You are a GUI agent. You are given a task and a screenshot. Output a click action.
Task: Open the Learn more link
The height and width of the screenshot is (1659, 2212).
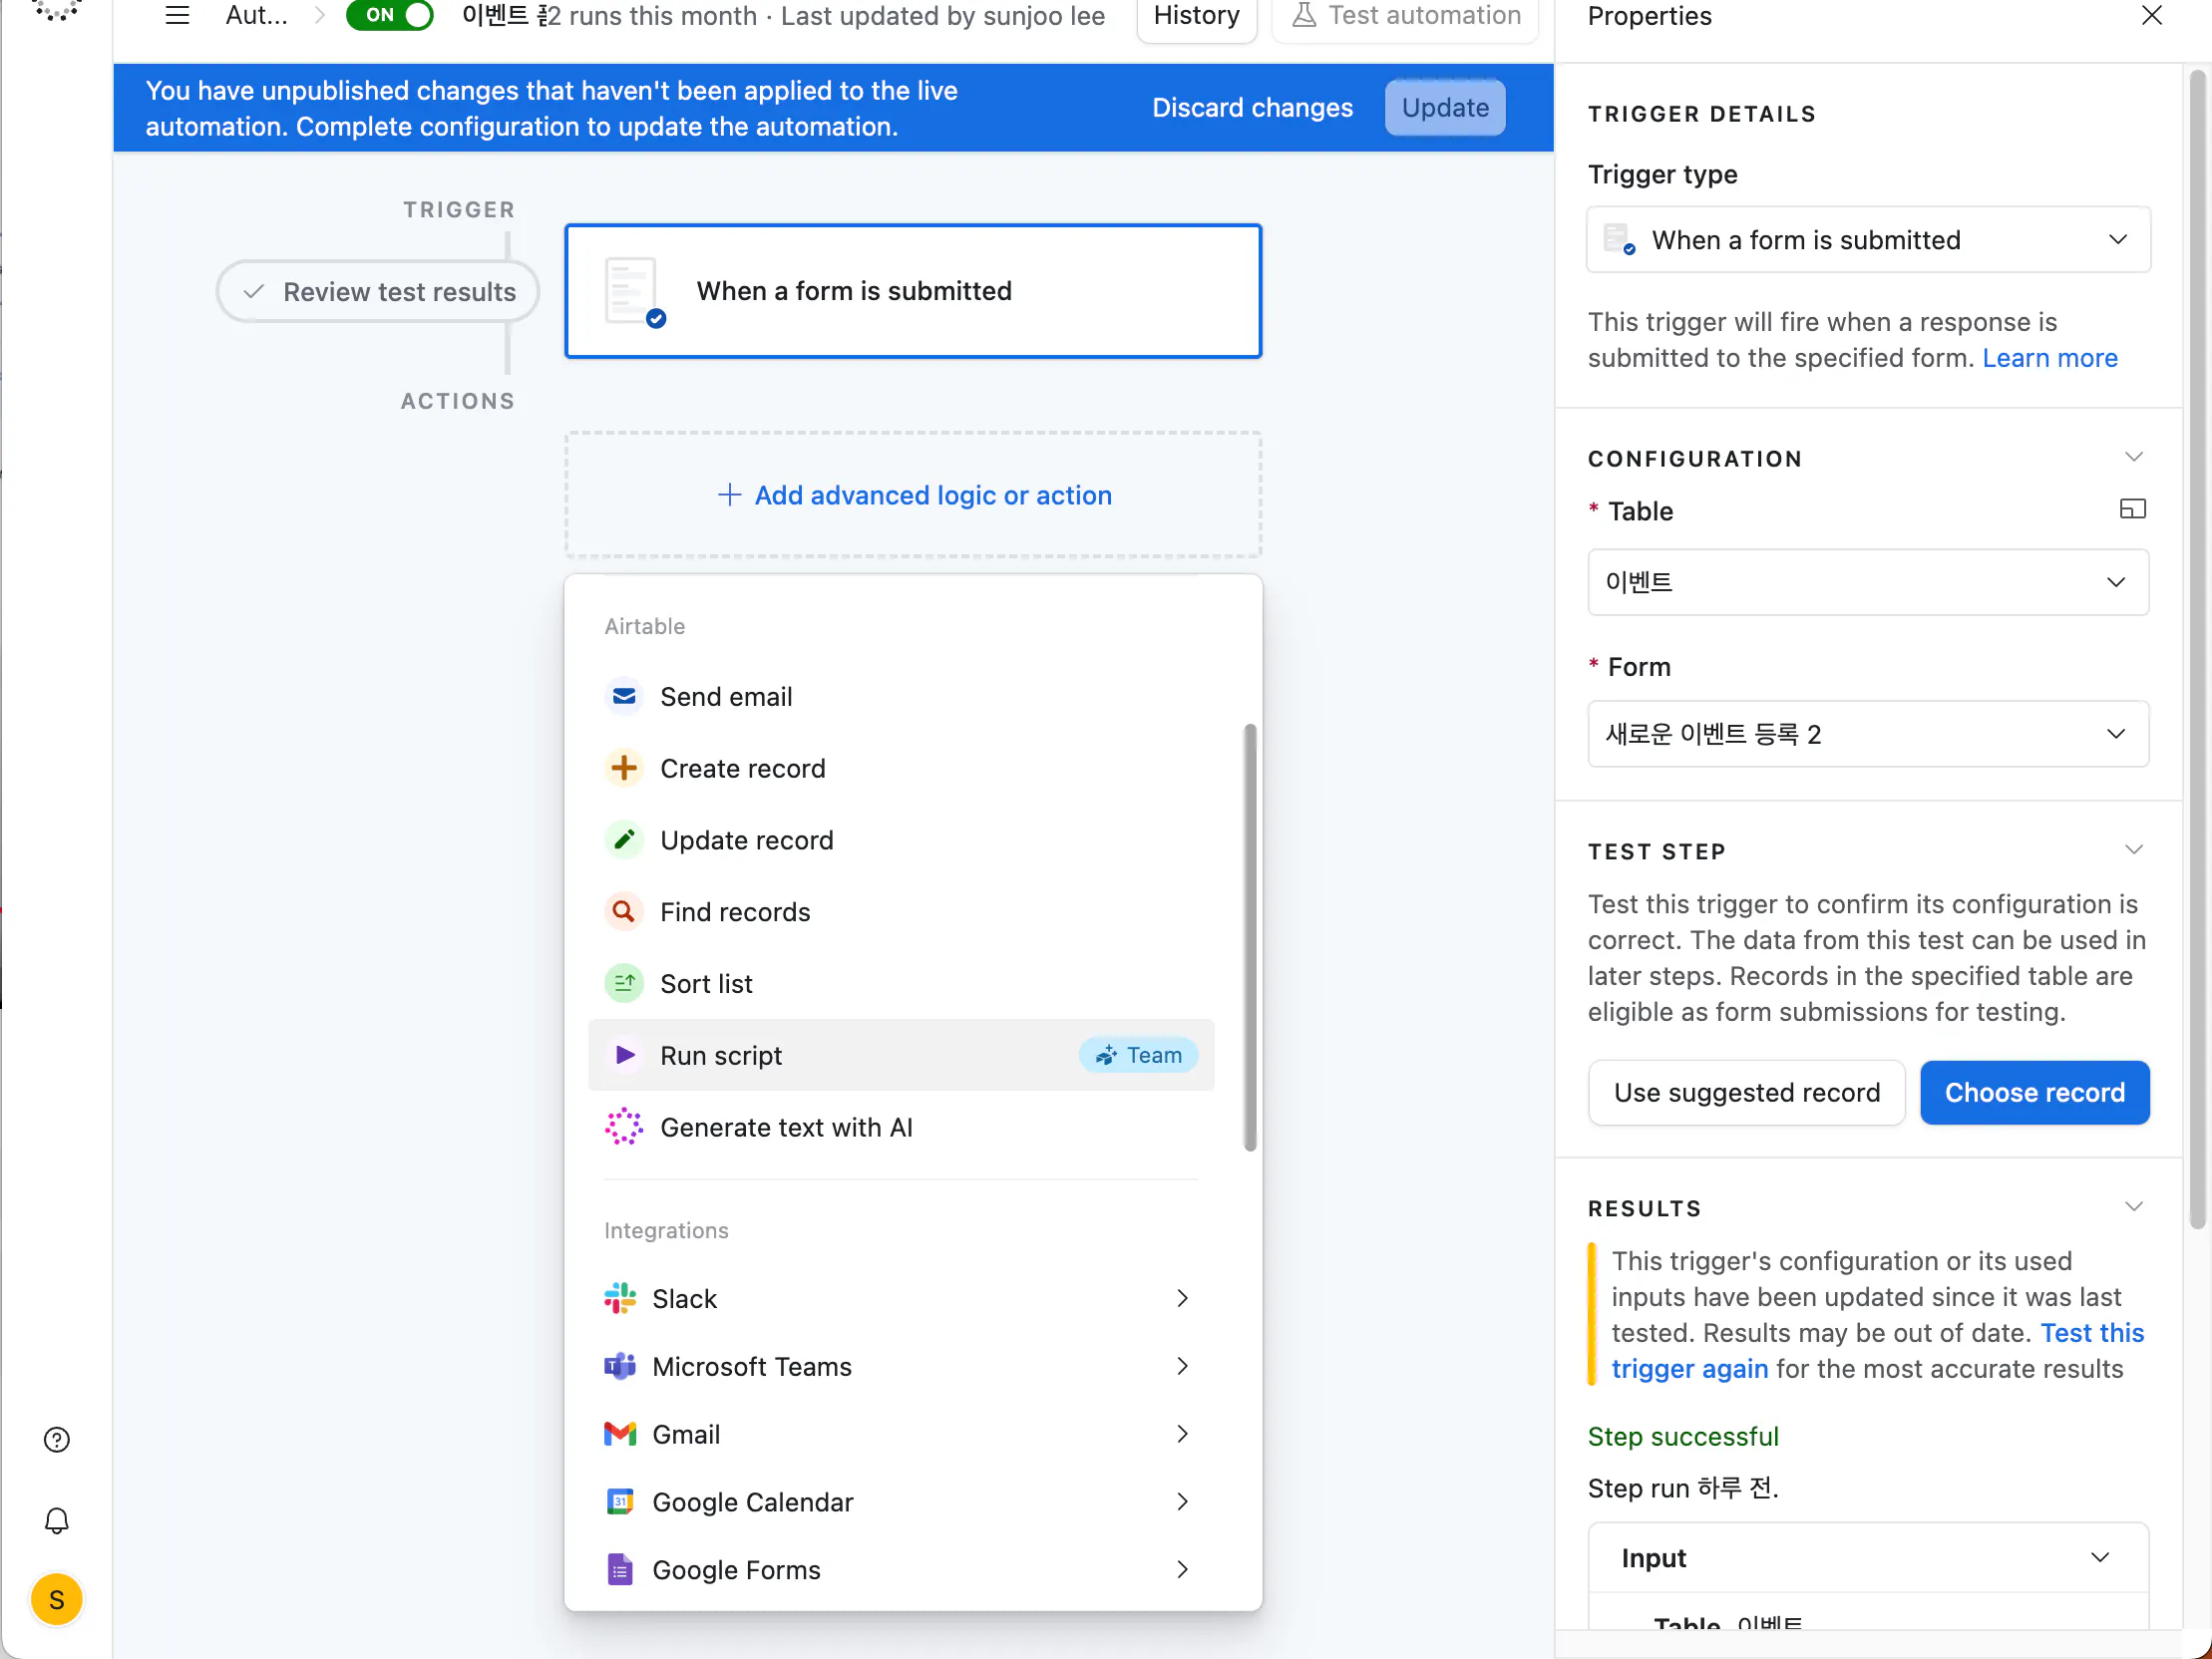coord(2049,358)
